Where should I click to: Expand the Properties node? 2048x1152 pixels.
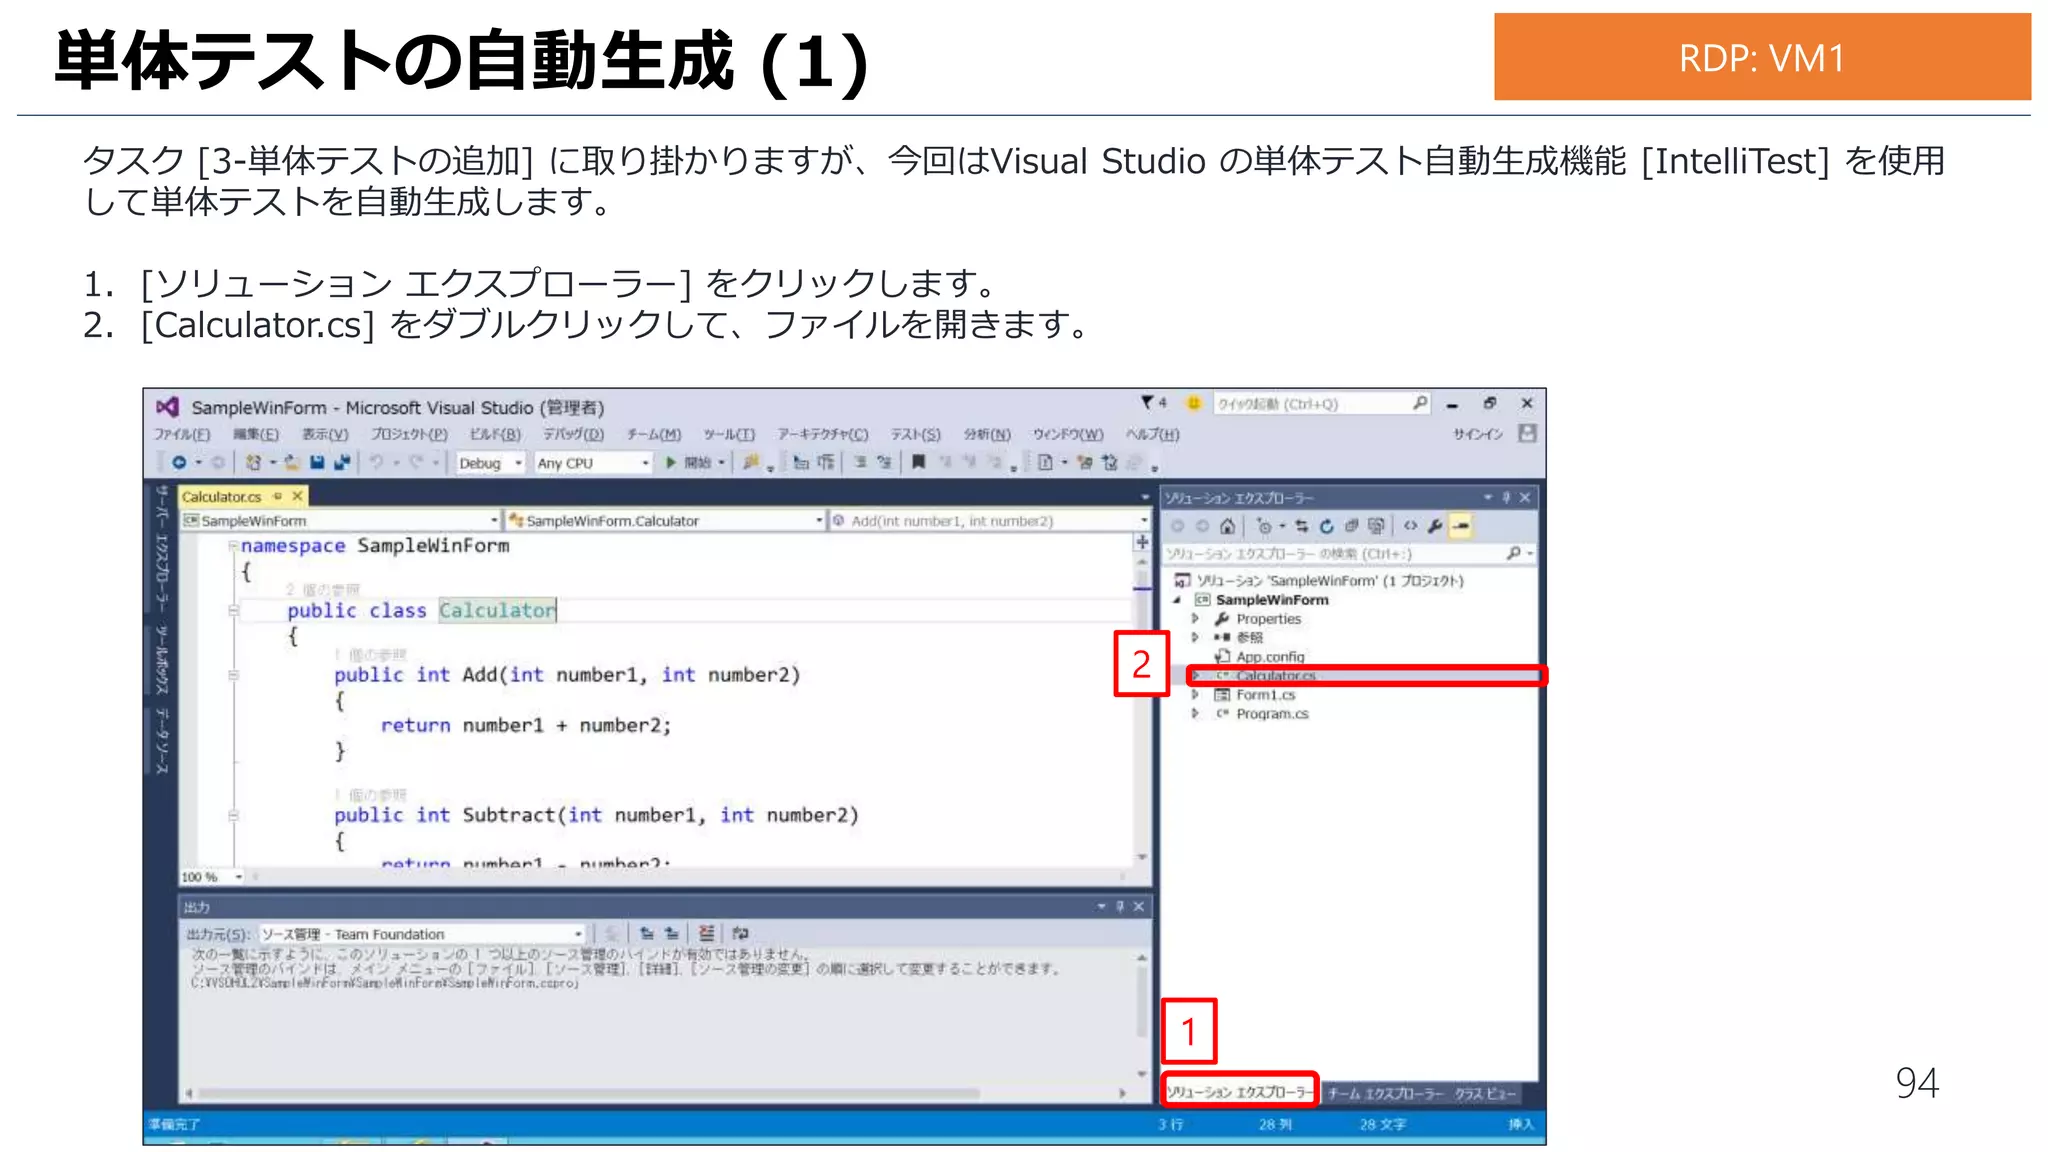tap(1195, 619)
